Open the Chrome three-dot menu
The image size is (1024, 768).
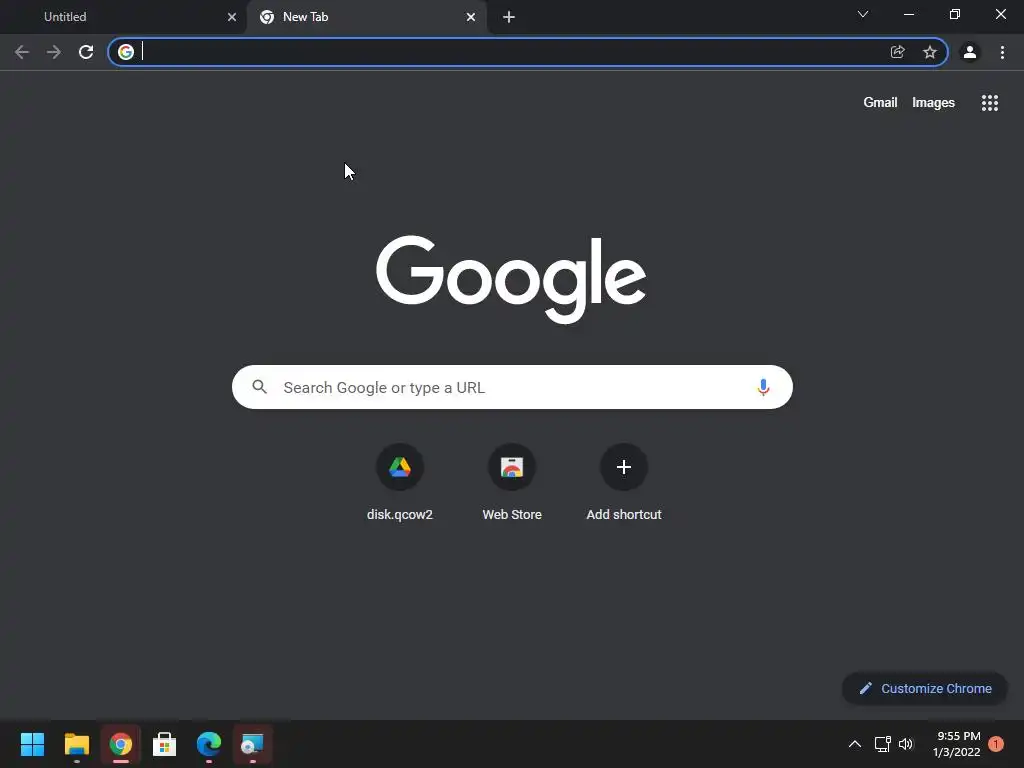(1002, 52)
